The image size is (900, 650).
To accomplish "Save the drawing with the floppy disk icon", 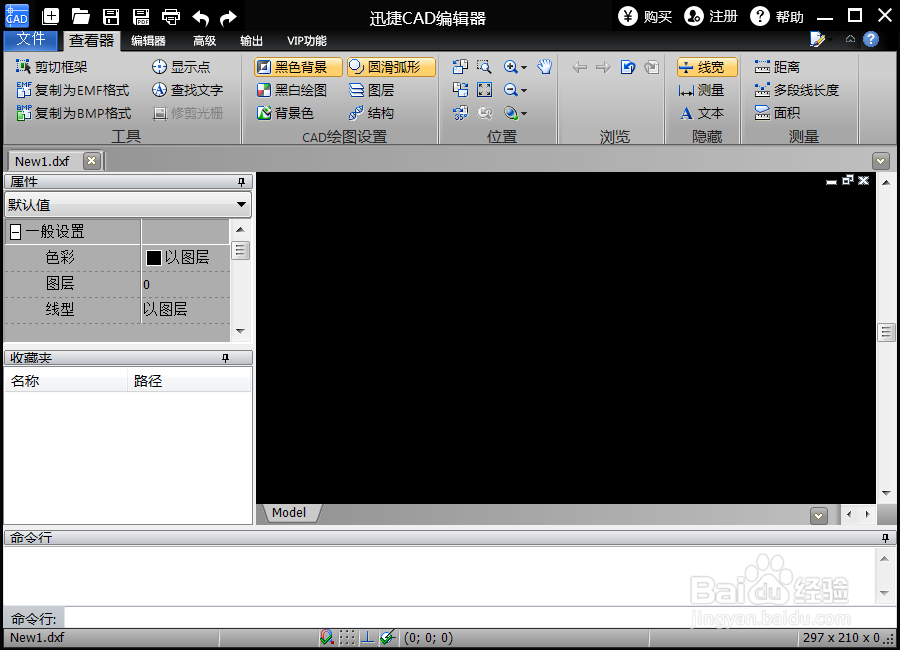I will coord(111,17).
